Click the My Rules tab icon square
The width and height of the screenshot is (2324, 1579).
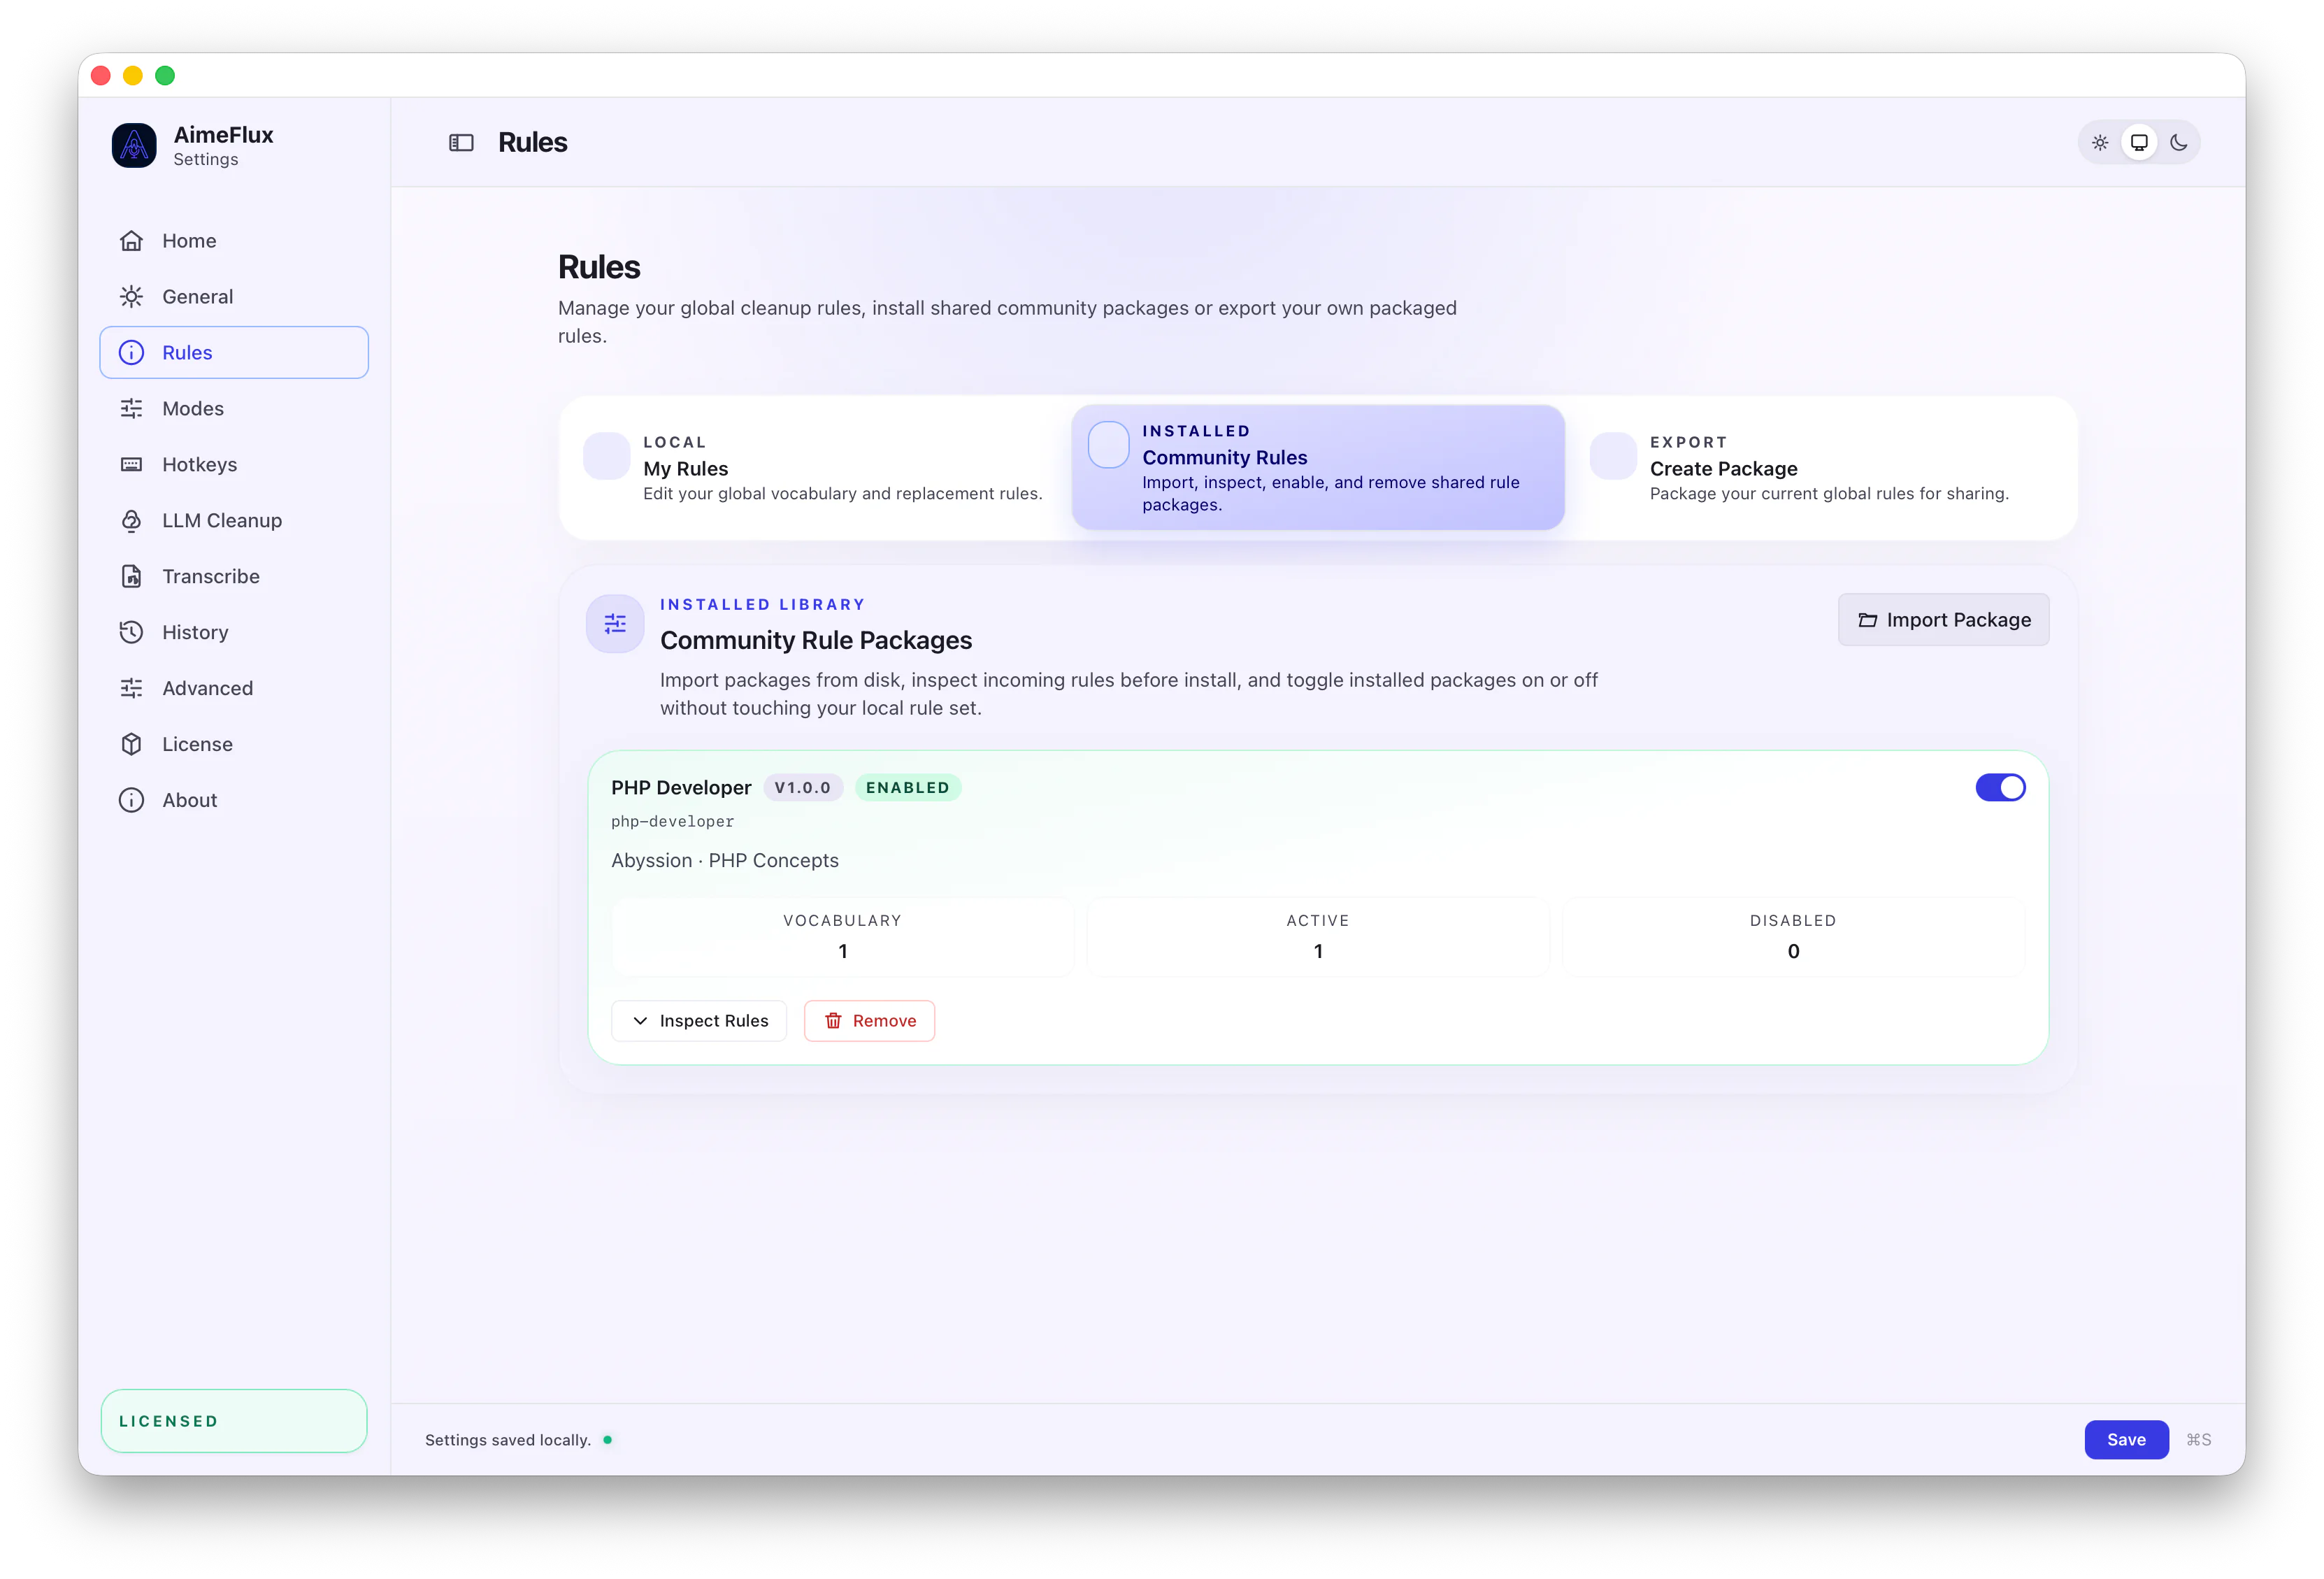coord(606,456)
